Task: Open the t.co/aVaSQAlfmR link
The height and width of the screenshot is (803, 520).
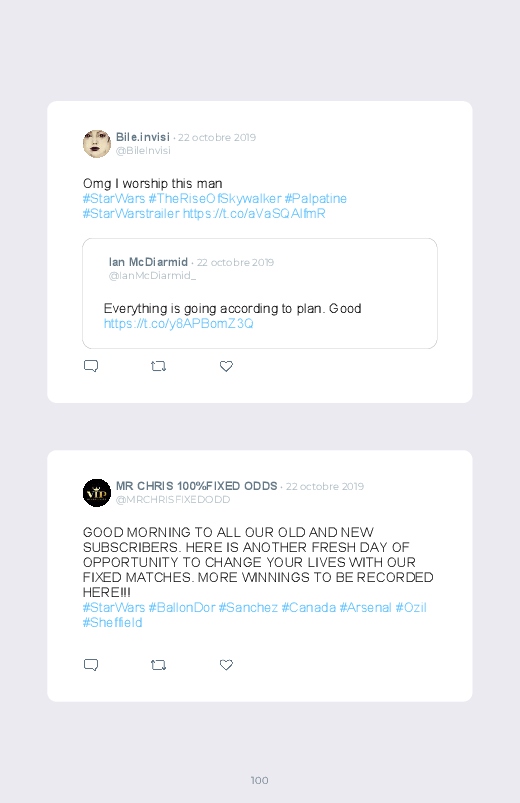Action: click(254, 214)
